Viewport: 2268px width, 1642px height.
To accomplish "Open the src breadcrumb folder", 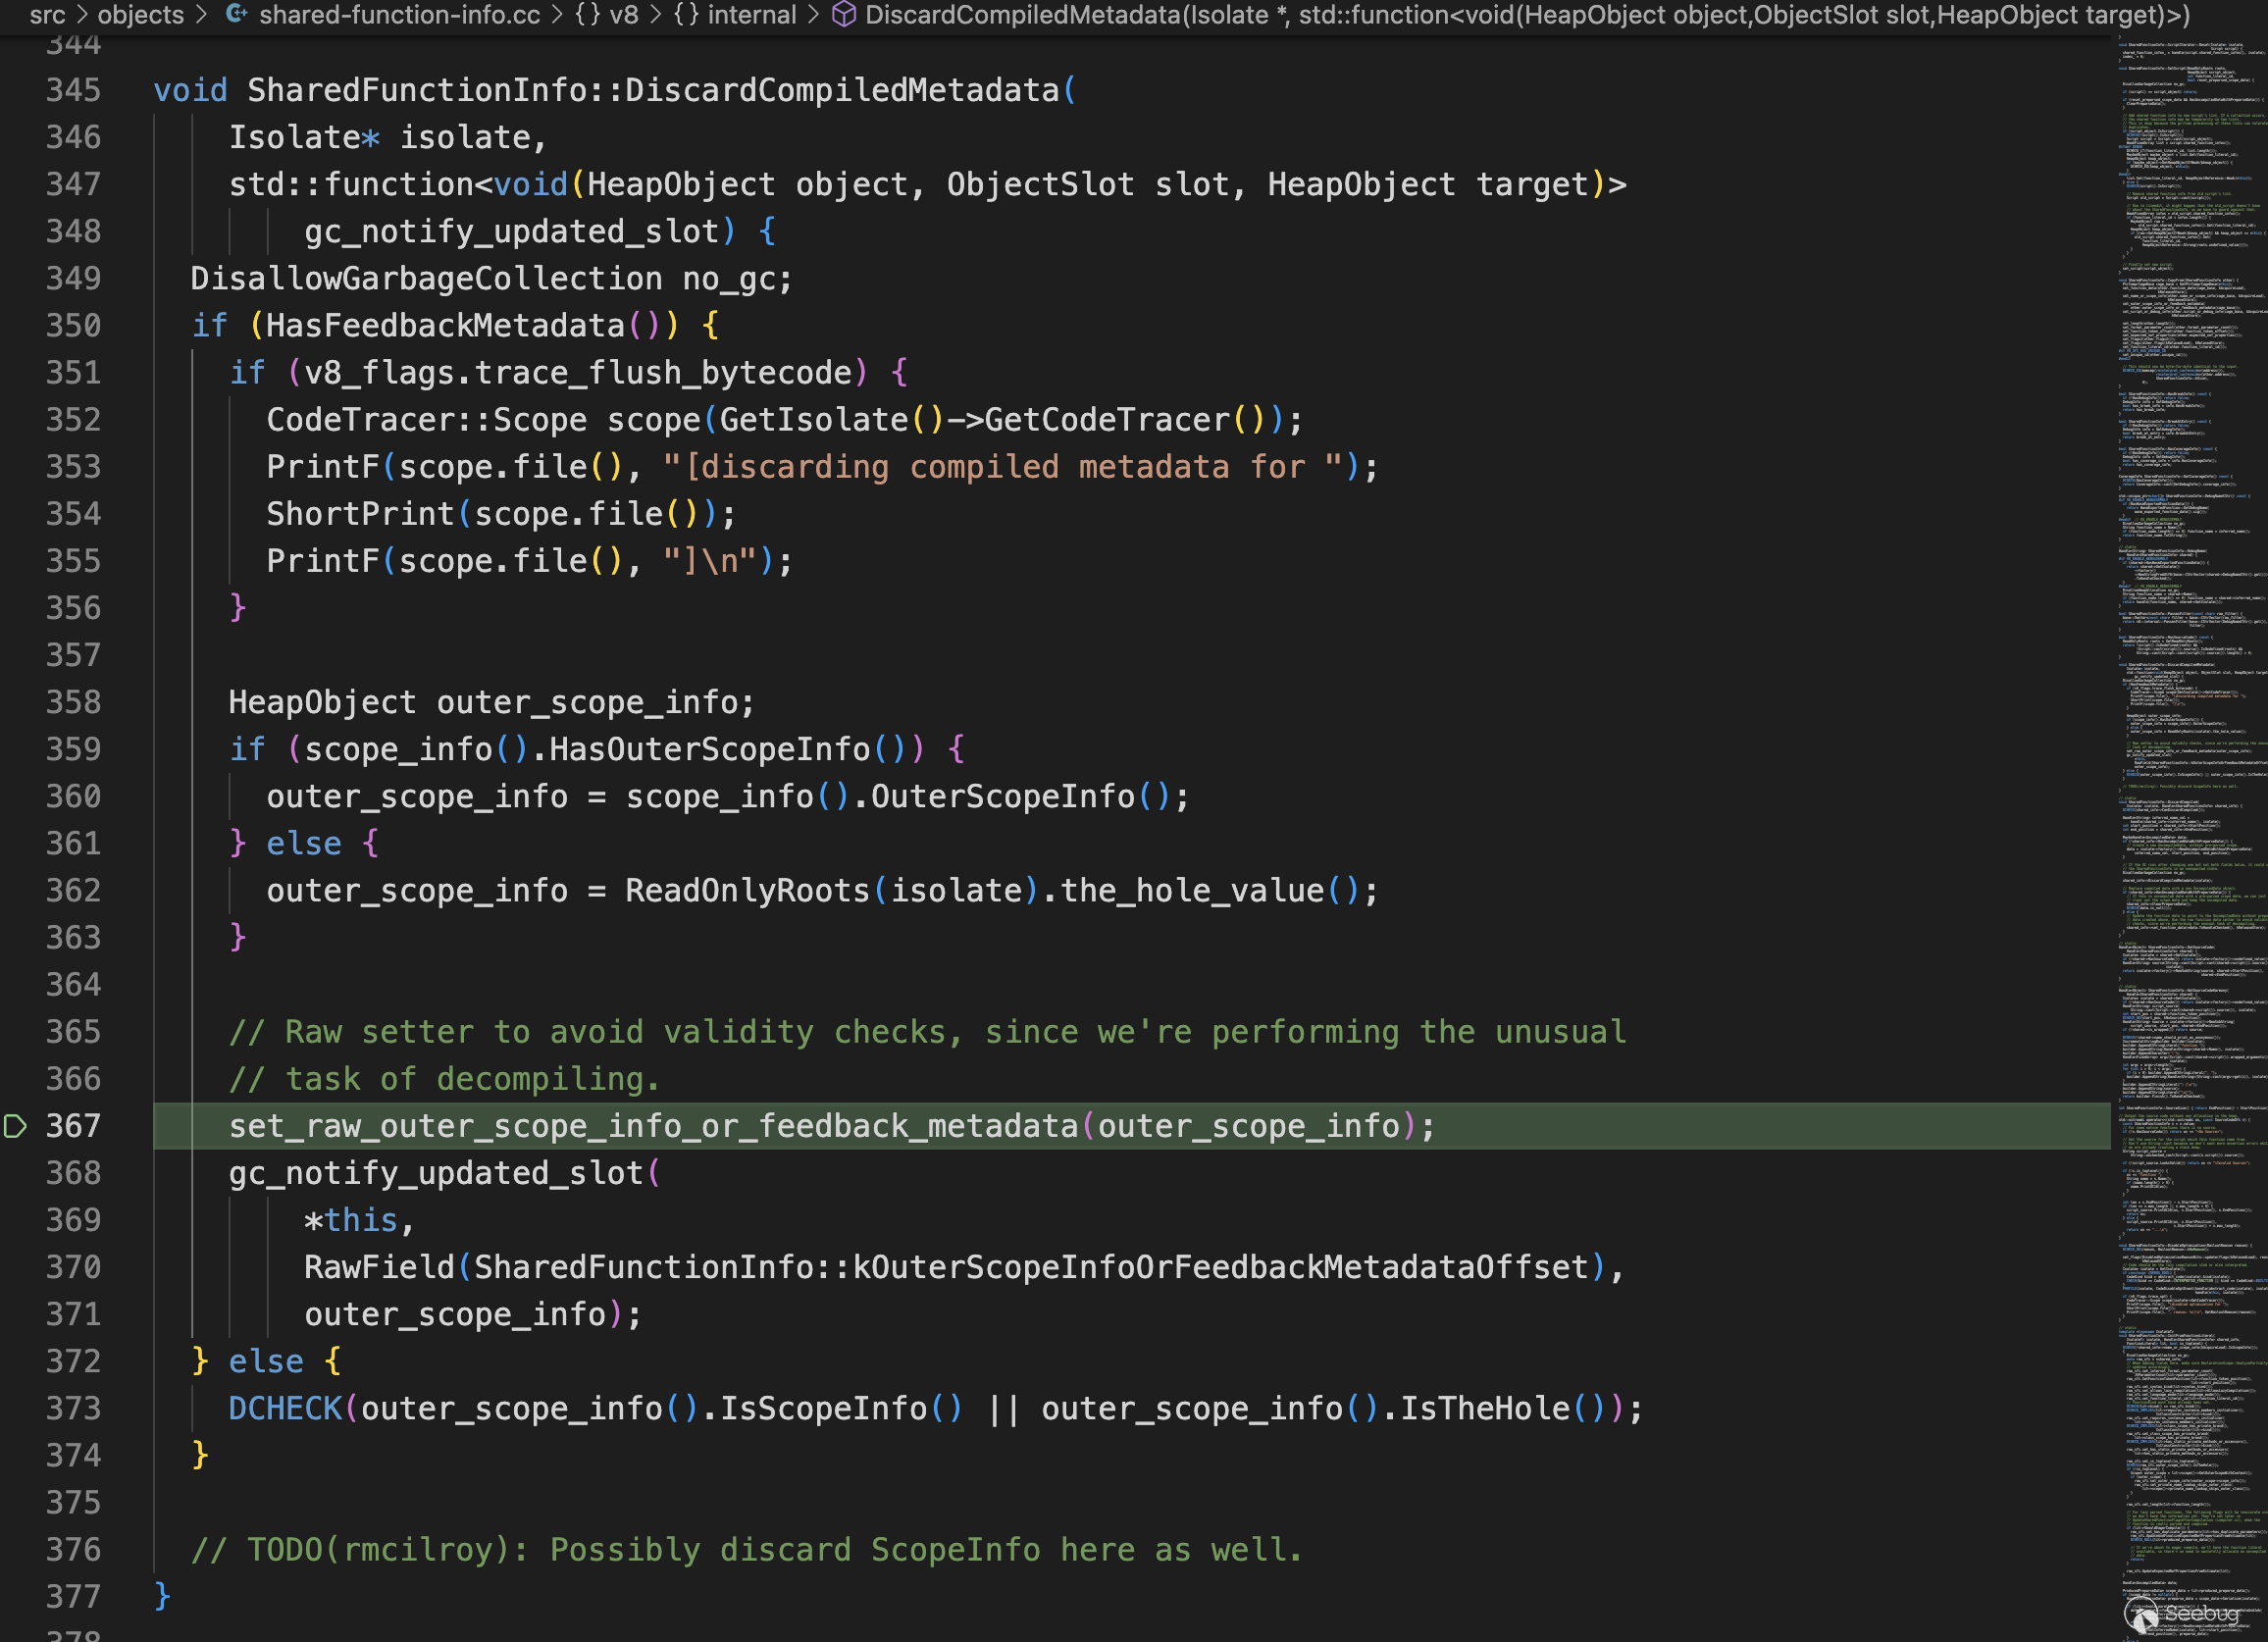I will pos(47,14).
